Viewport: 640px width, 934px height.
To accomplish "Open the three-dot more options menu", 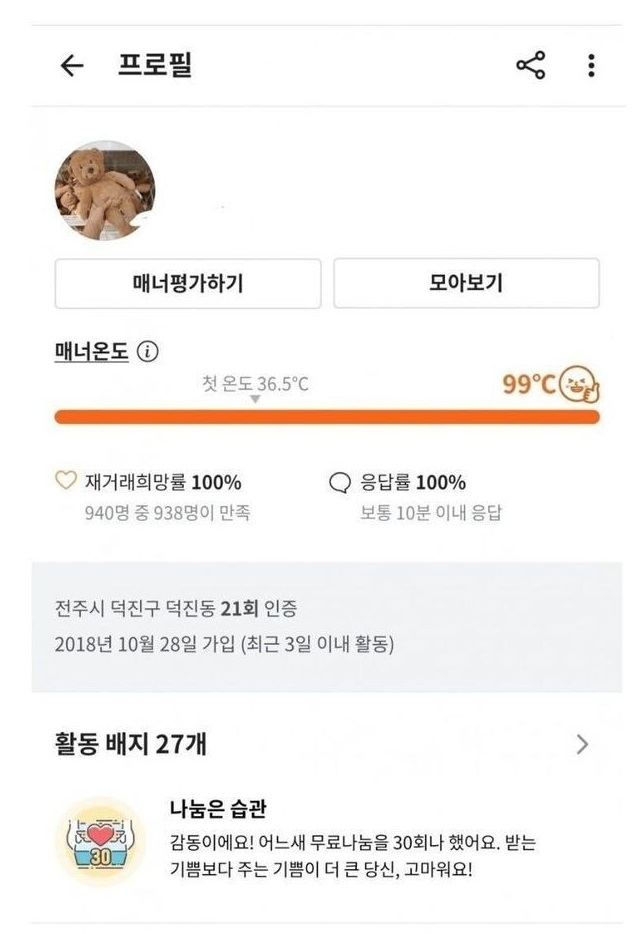I will coord(591,66).
